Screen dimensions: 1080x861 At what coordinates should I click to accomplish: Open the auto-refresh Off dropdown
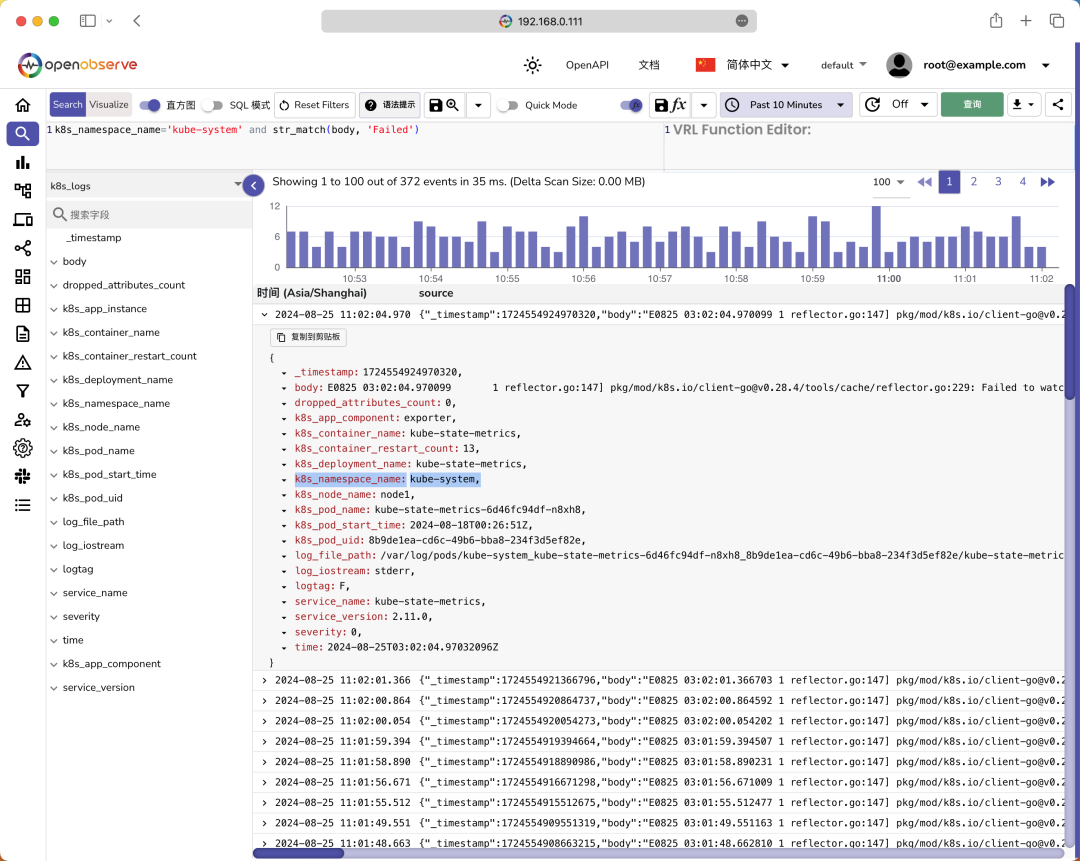click(898, 105)
